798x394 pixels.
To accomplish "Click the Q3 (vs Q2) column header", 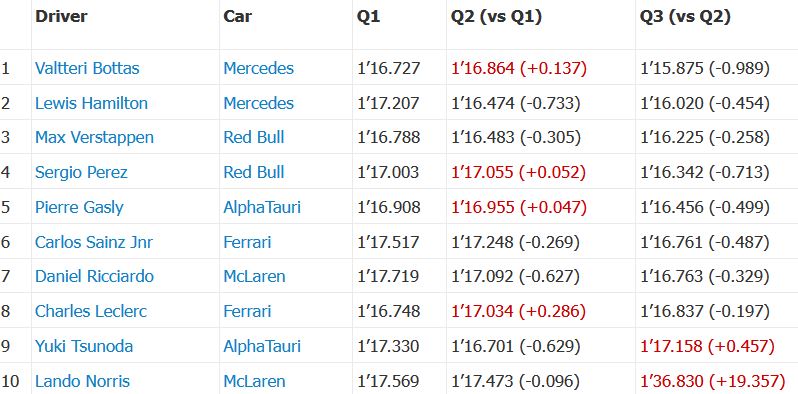I will tap(685, 17).
